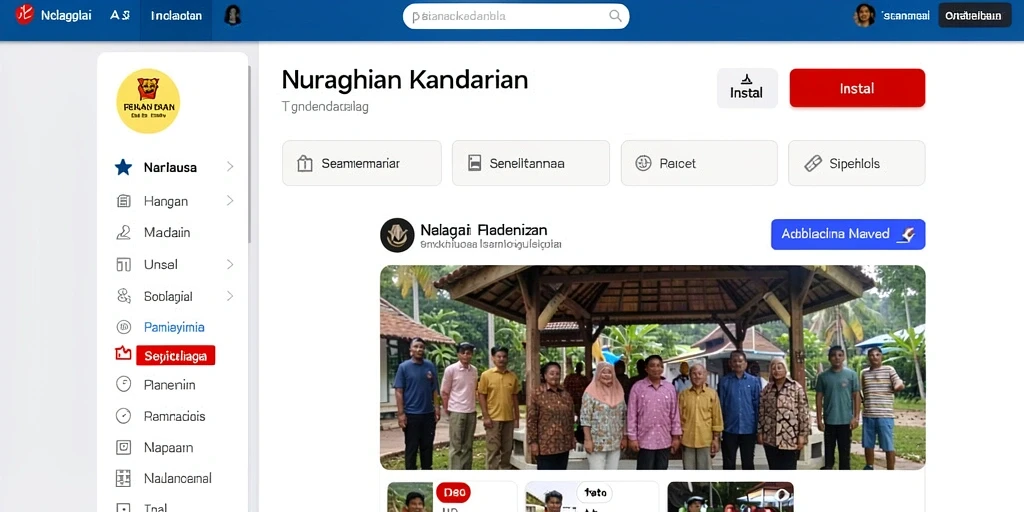Screen dimensions: 1024x512
Task: Click the Sipehlols tag icon
Action: coord(813,163)
